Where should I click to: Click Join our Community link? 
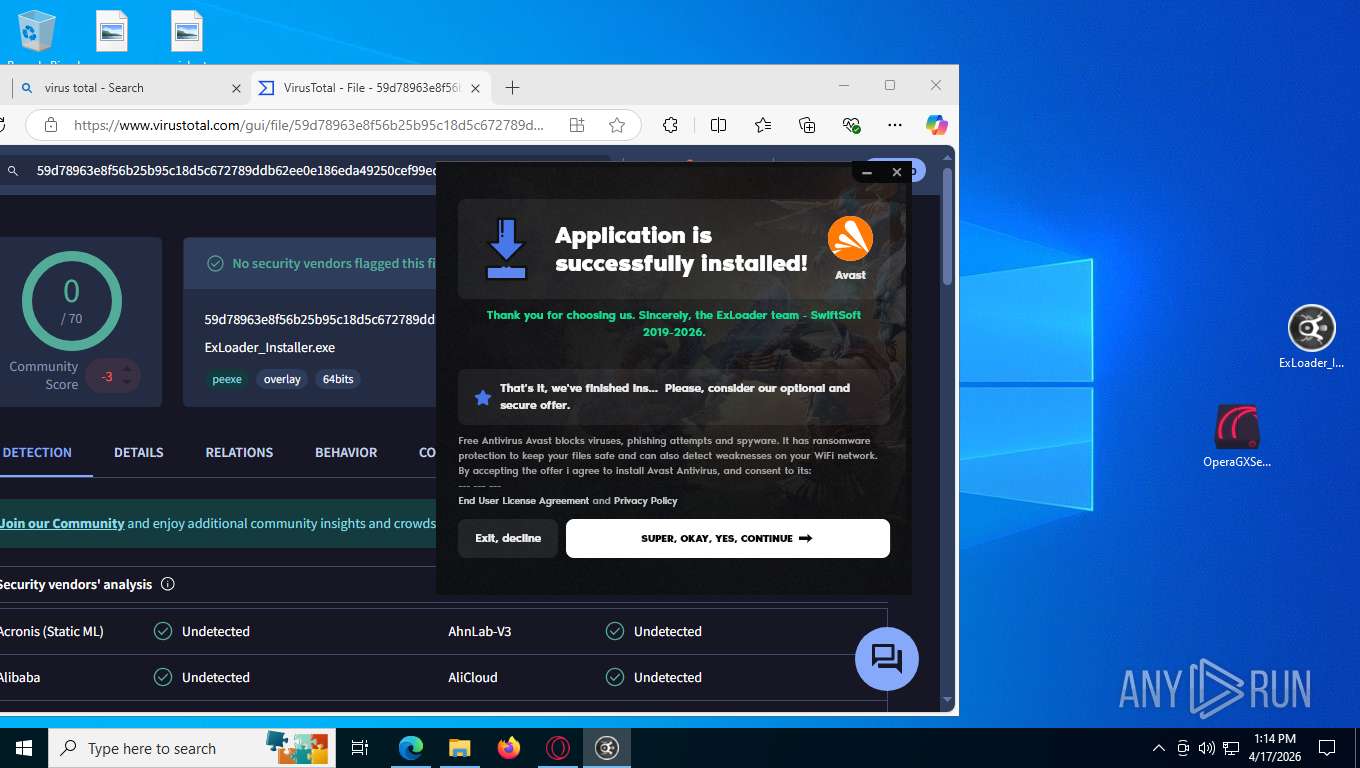(x=62, y=523)
